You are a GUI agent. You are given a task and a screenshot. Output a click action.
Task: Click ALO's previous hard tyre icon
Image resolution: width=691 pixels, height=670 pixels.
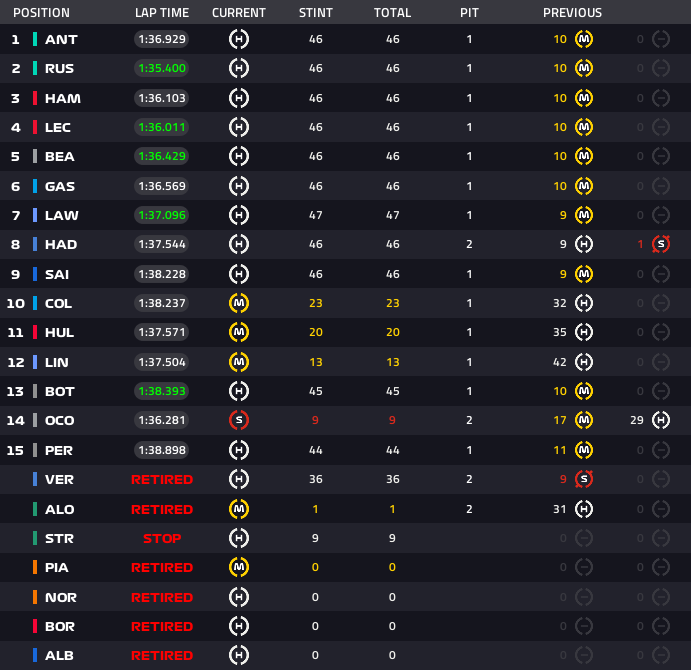coord(585,508)
